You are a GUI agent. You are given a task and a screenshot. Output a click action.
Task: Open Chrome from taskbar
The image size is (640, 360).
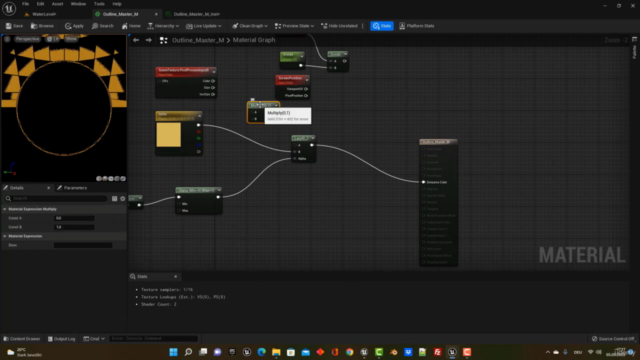click(x=349, y=352)
